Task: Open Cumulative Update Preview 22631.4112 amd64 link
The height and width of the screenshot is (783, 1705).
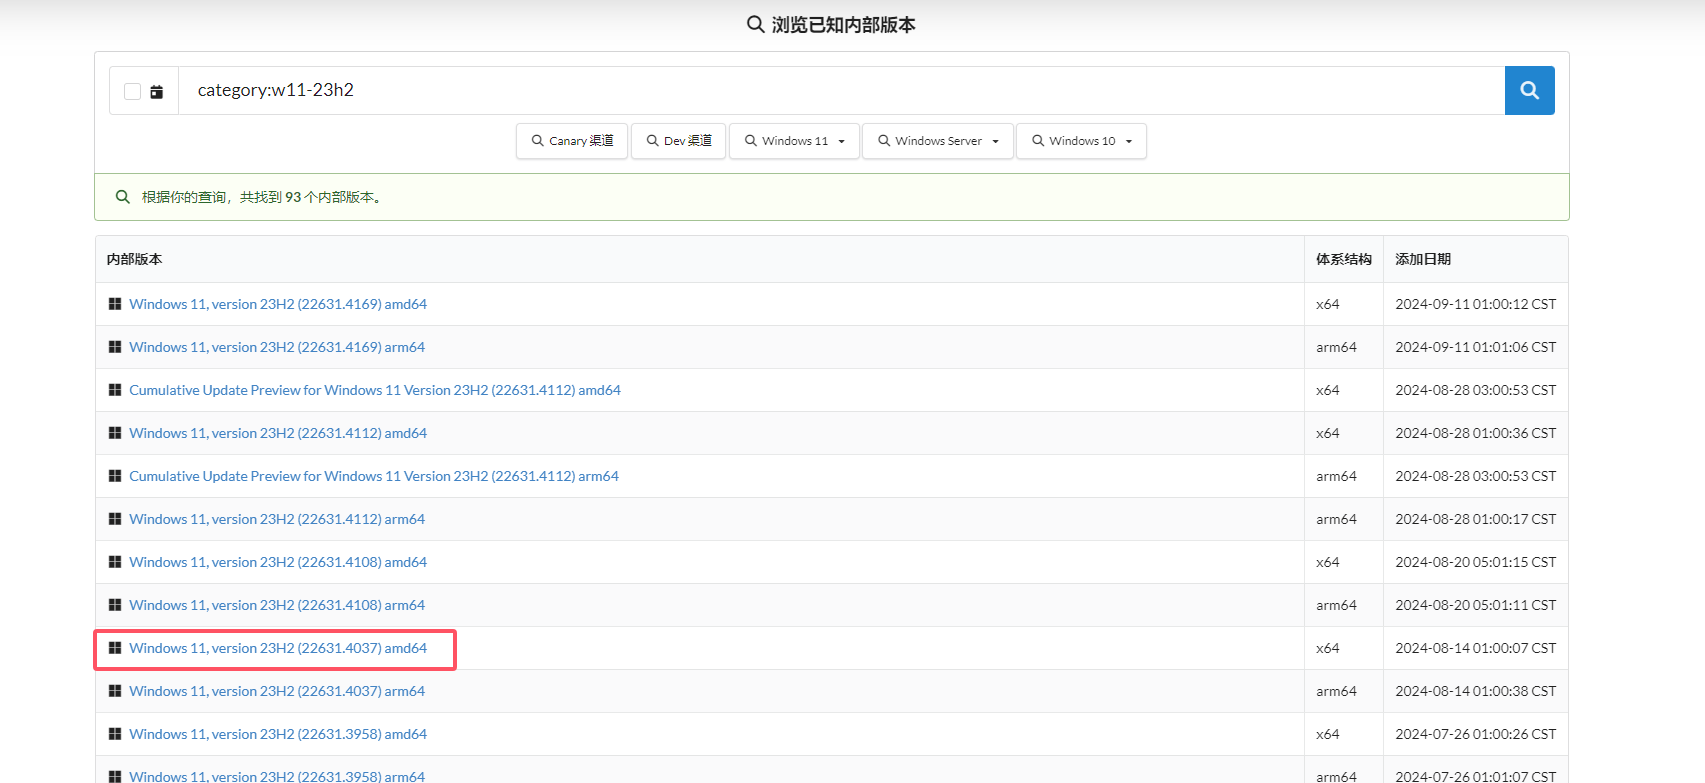Action: tap(374, 390)
